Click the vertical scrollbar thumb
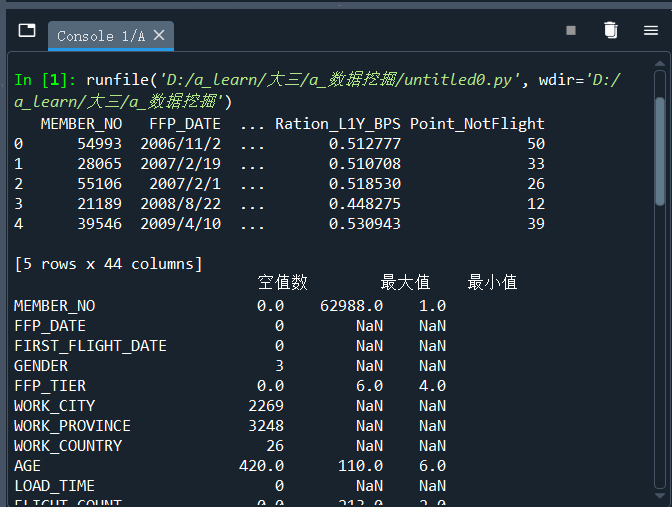The height and width of the screenshot is (507, 672). pyautogui.click(x=660, y=151)
